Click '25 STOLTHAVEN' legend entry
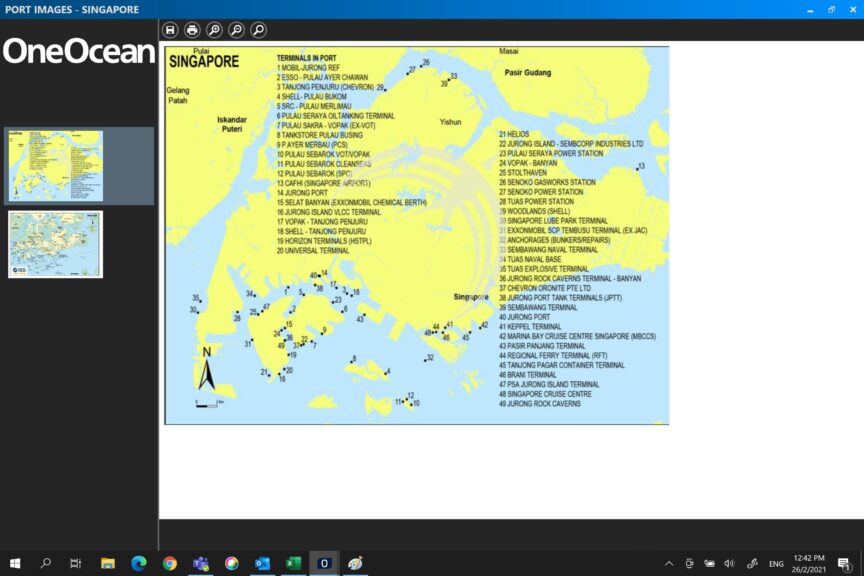The height and width of the screenshot is (576, 864). click(x=523, y=173)
